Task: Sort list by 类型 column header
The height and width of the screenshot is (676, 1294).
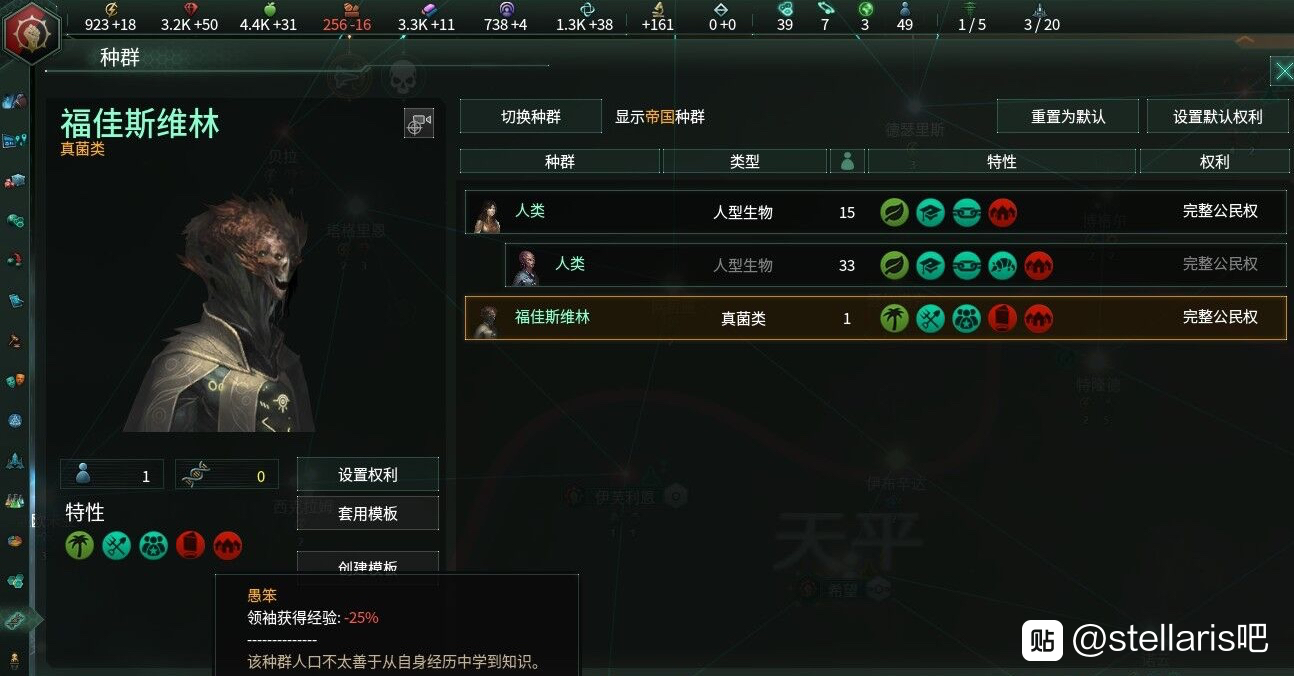Action: pos(745,161)
